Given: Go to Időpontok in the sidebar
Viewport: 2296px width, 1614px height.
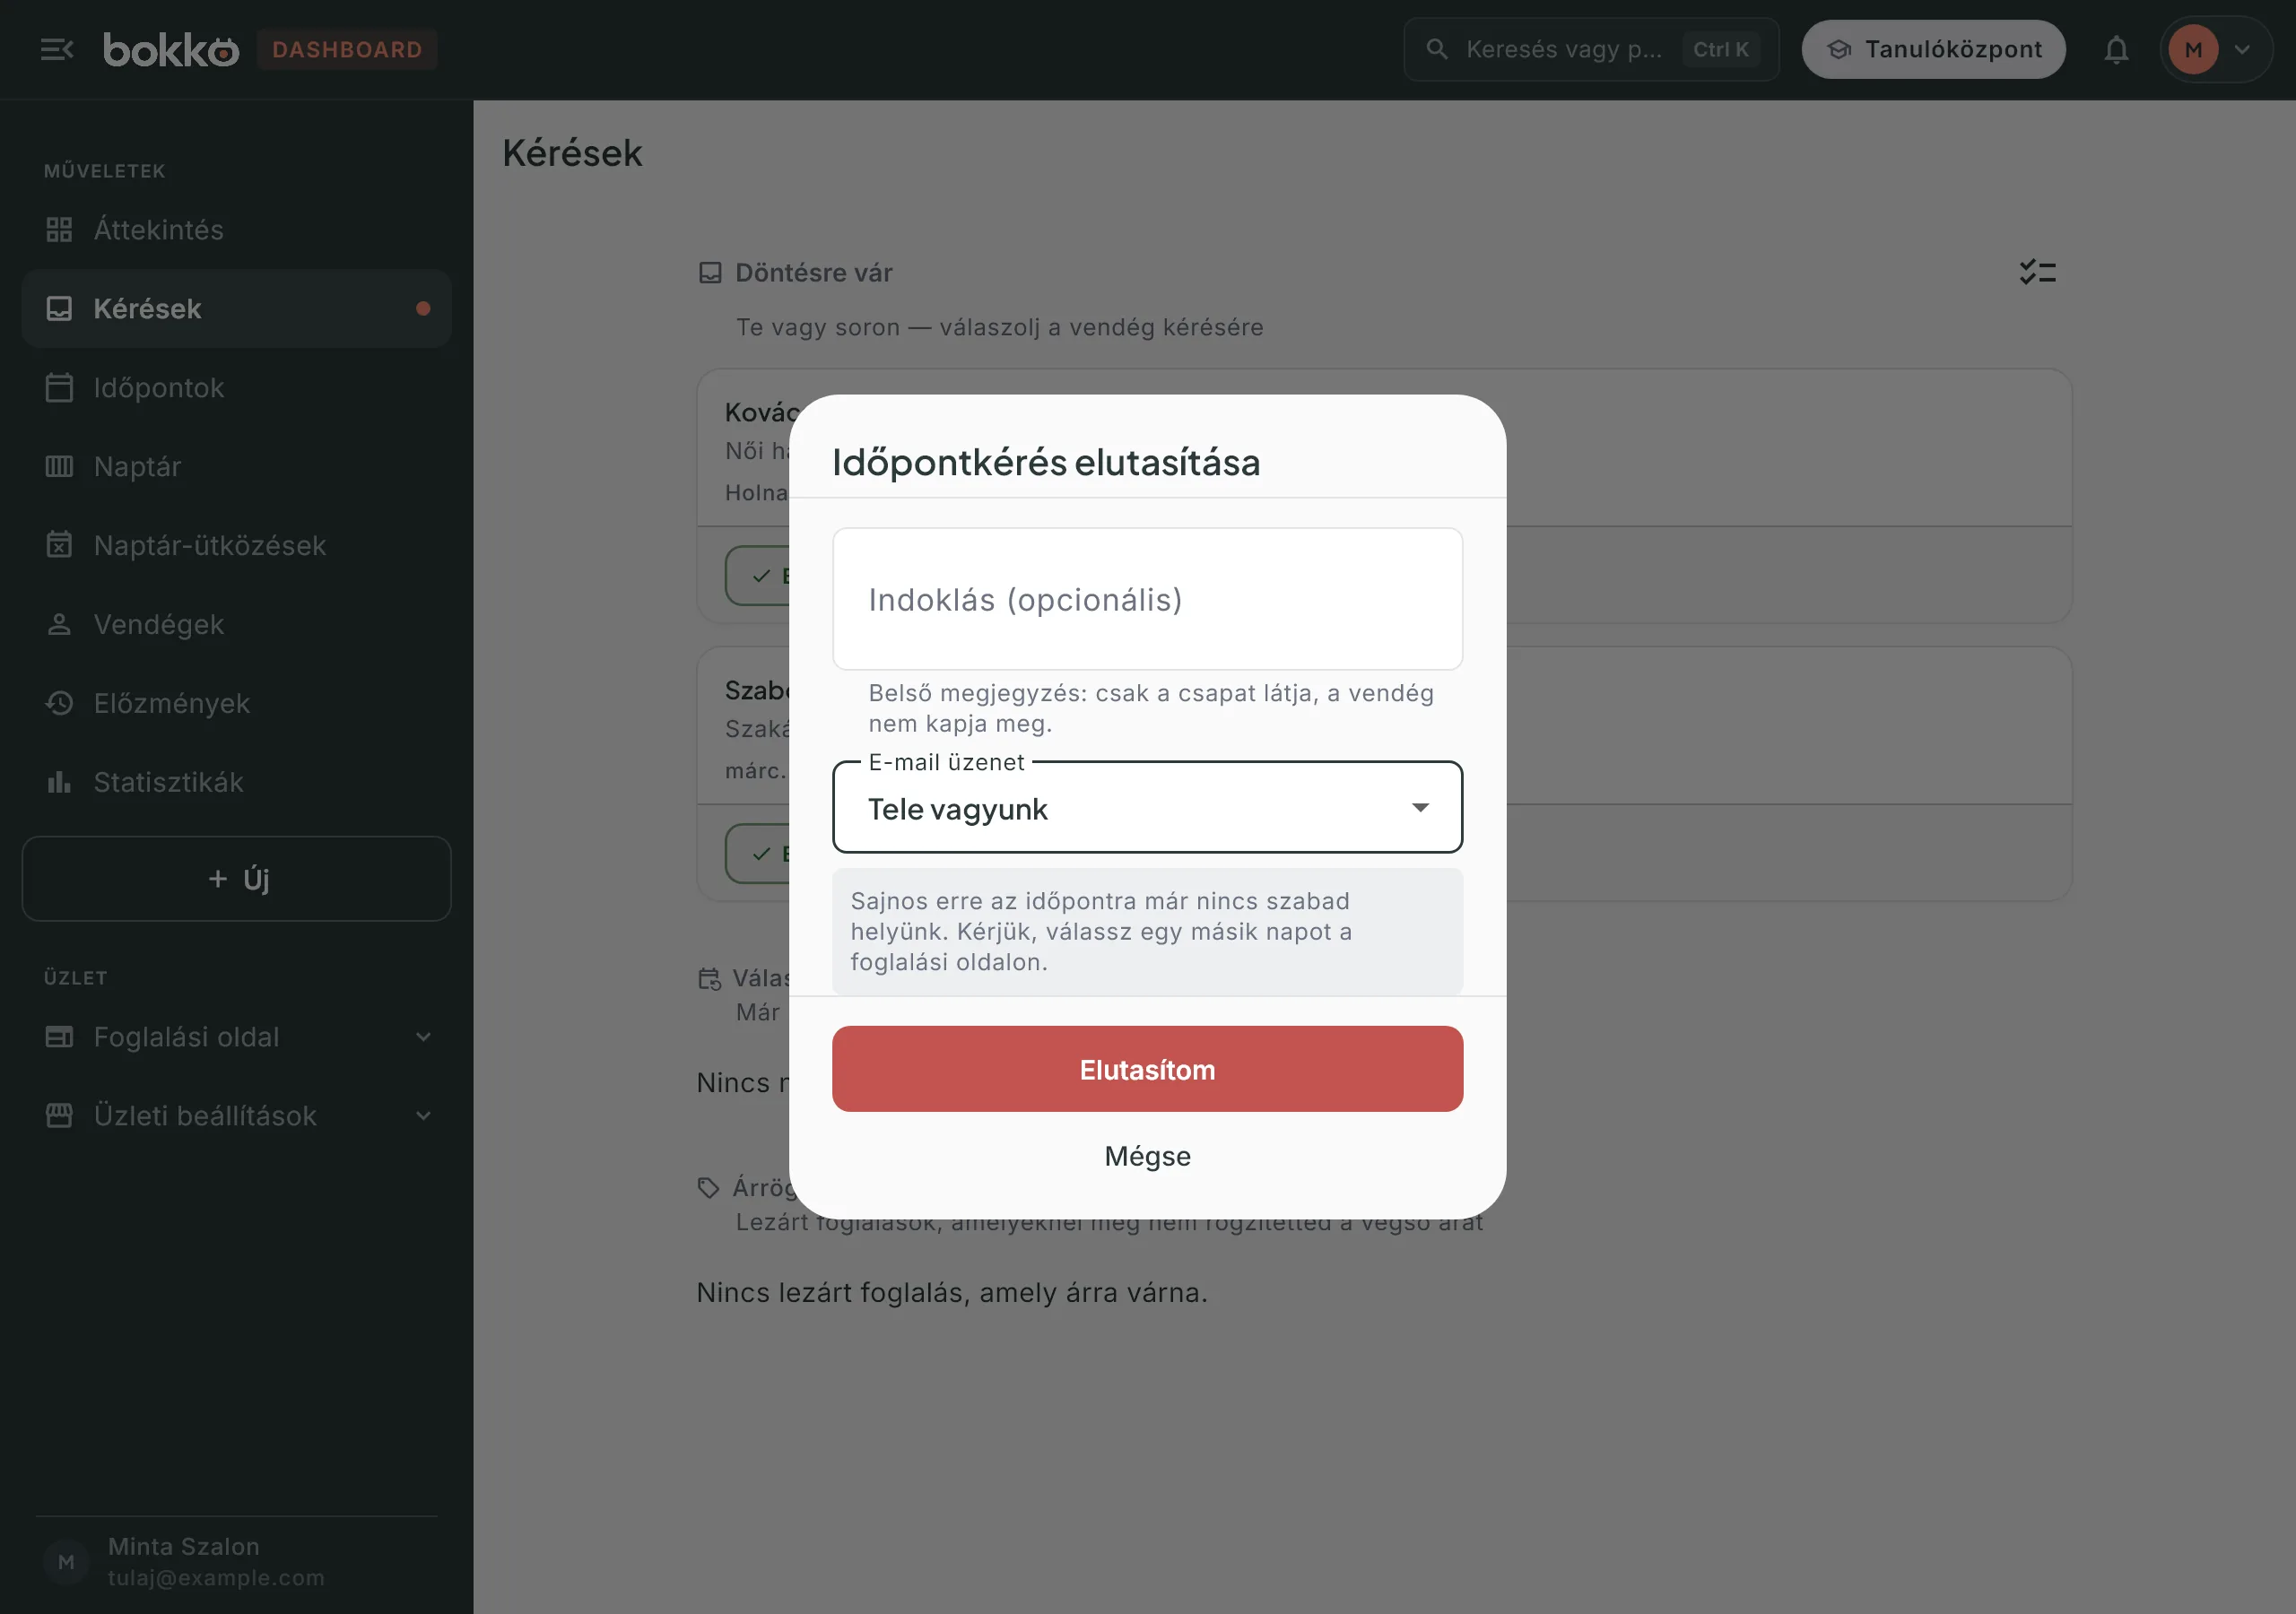Looking at the screenshot, I should [236, 388].
